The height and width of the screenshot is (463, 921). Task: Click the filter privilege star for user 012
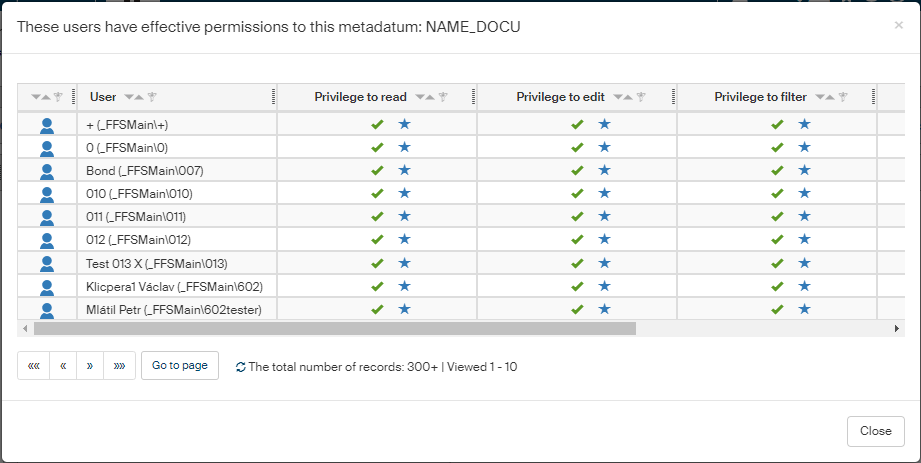[x=804, y=240]
